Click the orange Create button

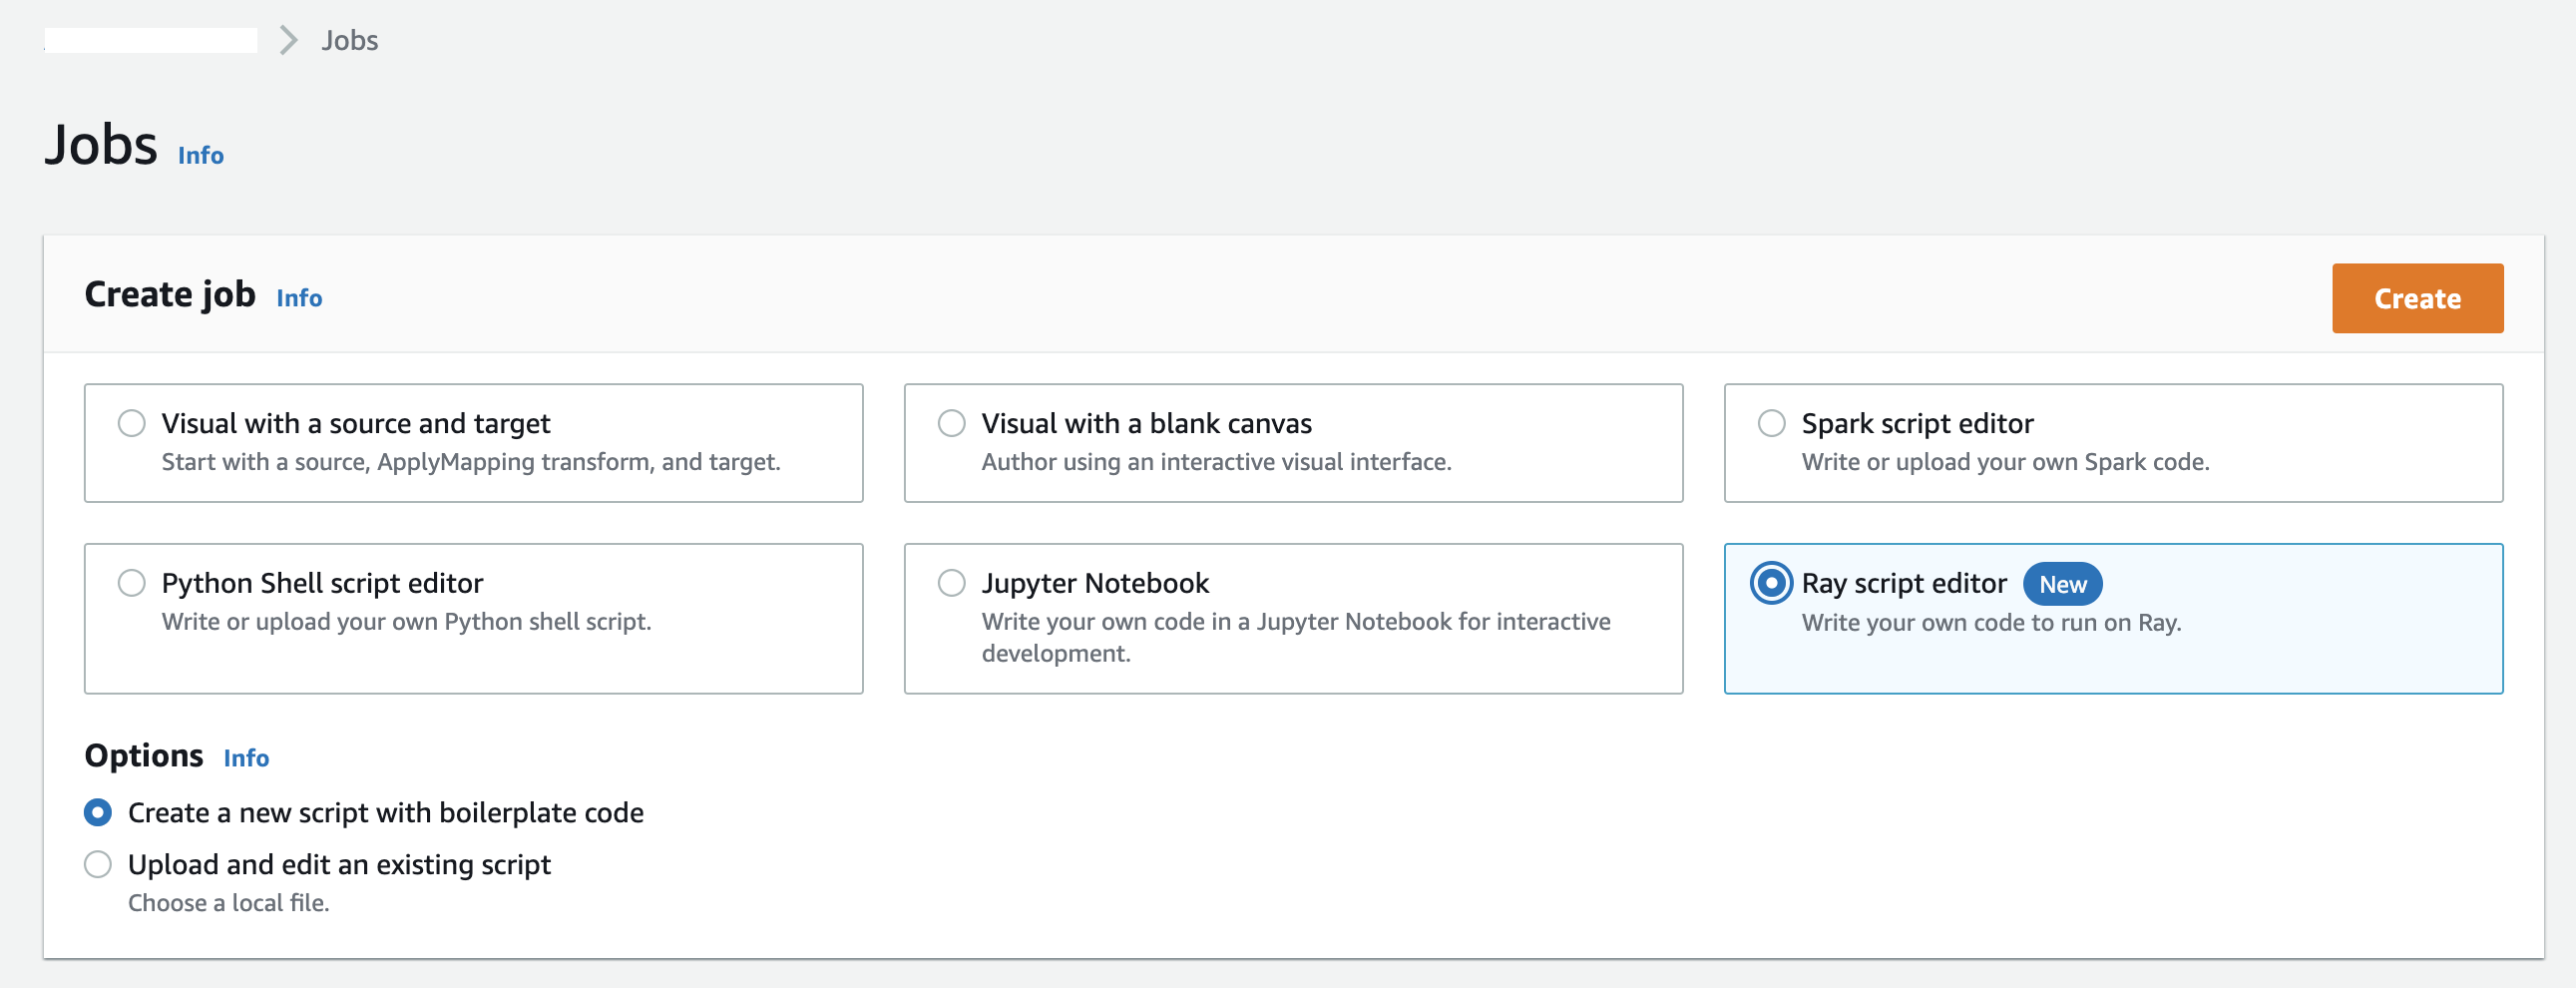pyautogui.click(x=2416, y=298)
